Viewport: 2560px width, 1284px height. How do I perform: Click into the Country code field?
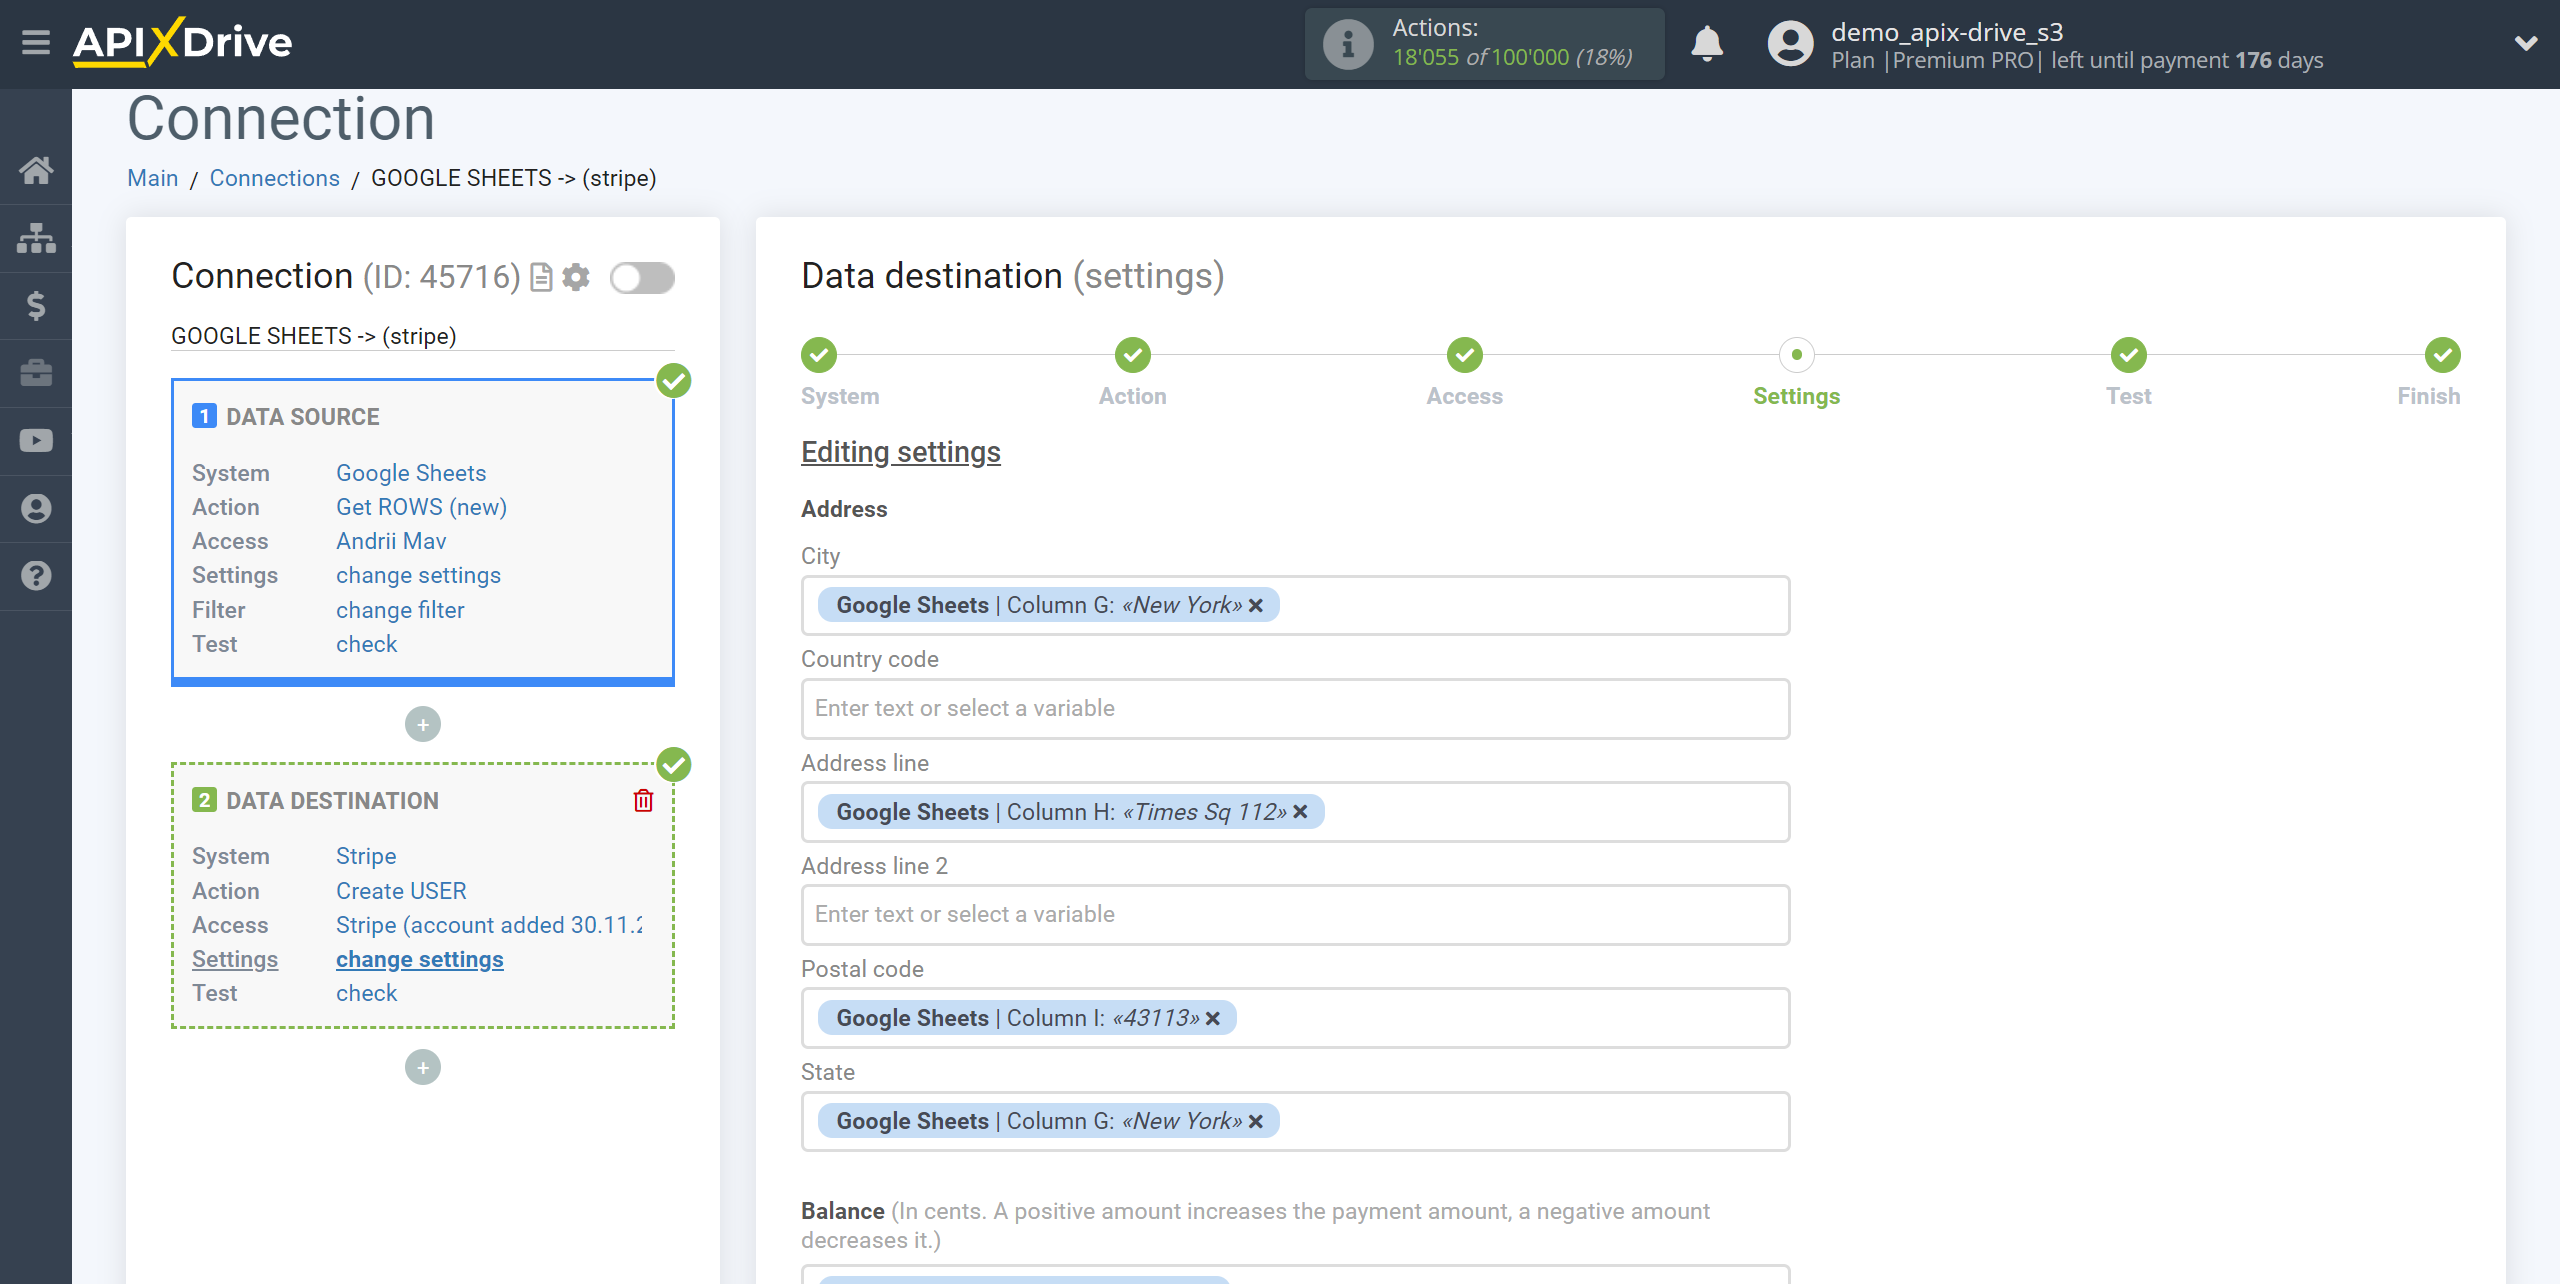(1295, 709)
